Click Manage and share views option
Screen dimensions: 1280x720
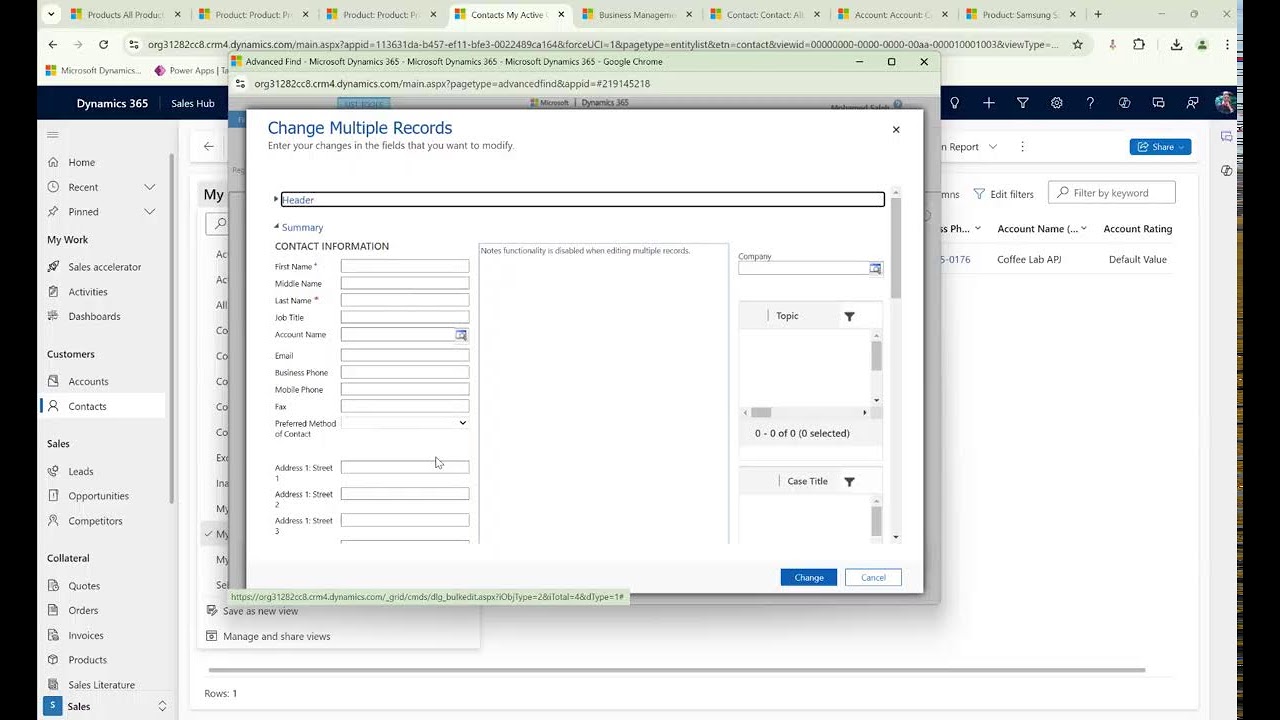click(x=268, y=636)
